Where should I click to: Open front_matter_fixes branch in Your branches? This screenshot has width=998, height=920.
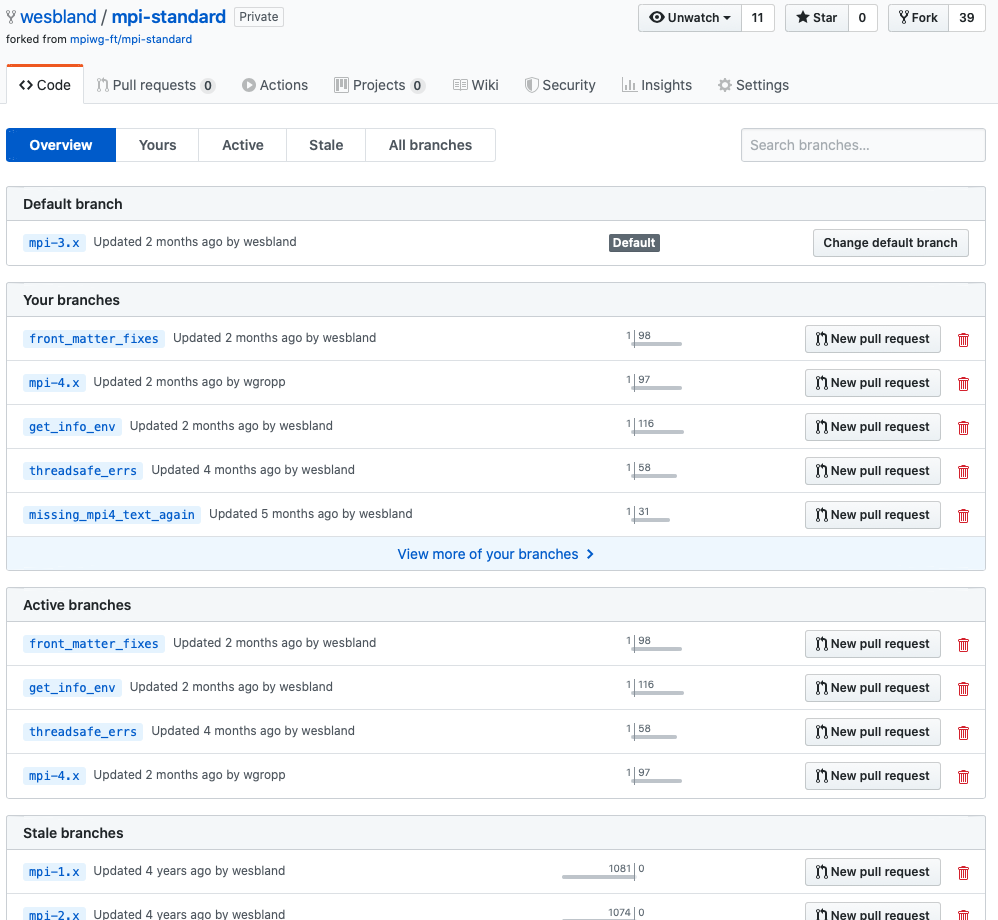[x=94, y=339]
